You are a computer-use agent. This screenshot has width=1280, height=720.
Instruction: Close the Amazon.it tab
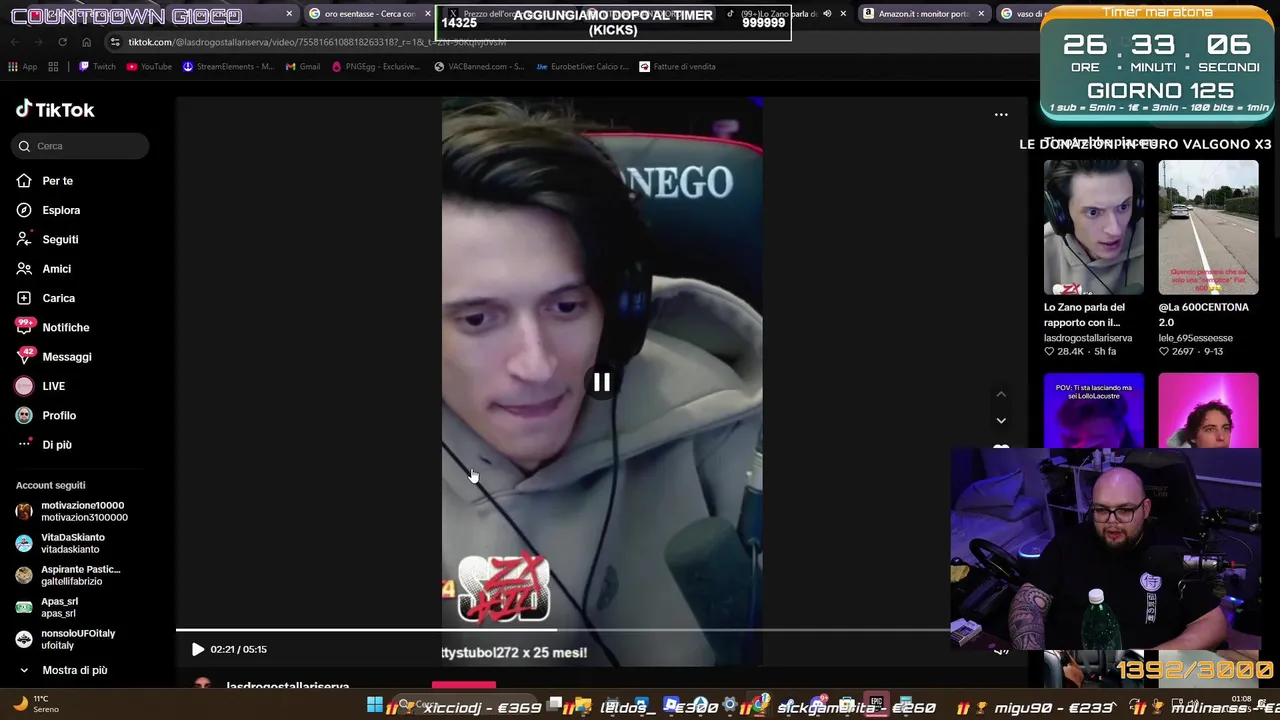click(981, 14)
